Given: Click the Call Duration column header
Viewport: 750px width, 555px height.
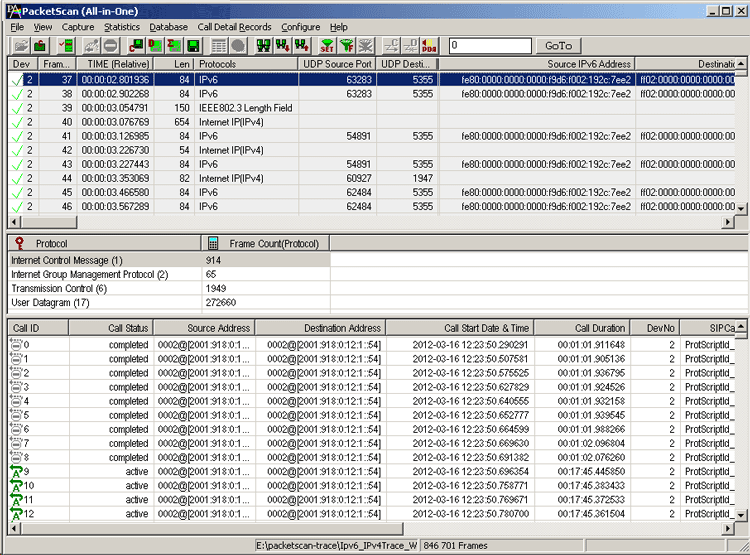Looking at the screenshot, I should click(582, 328).
